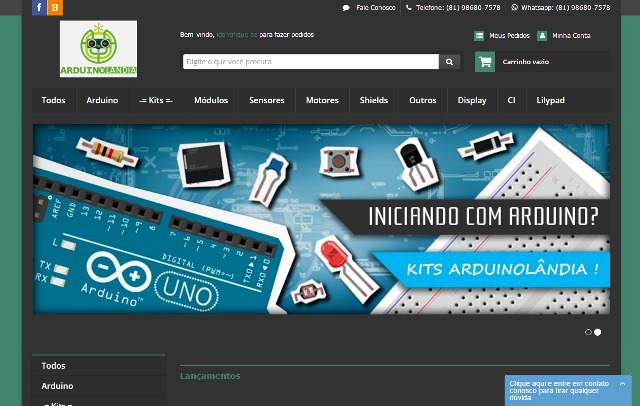Select the second banner slide dot
This screenshot has width=640, height=406.
pos(598,332)
